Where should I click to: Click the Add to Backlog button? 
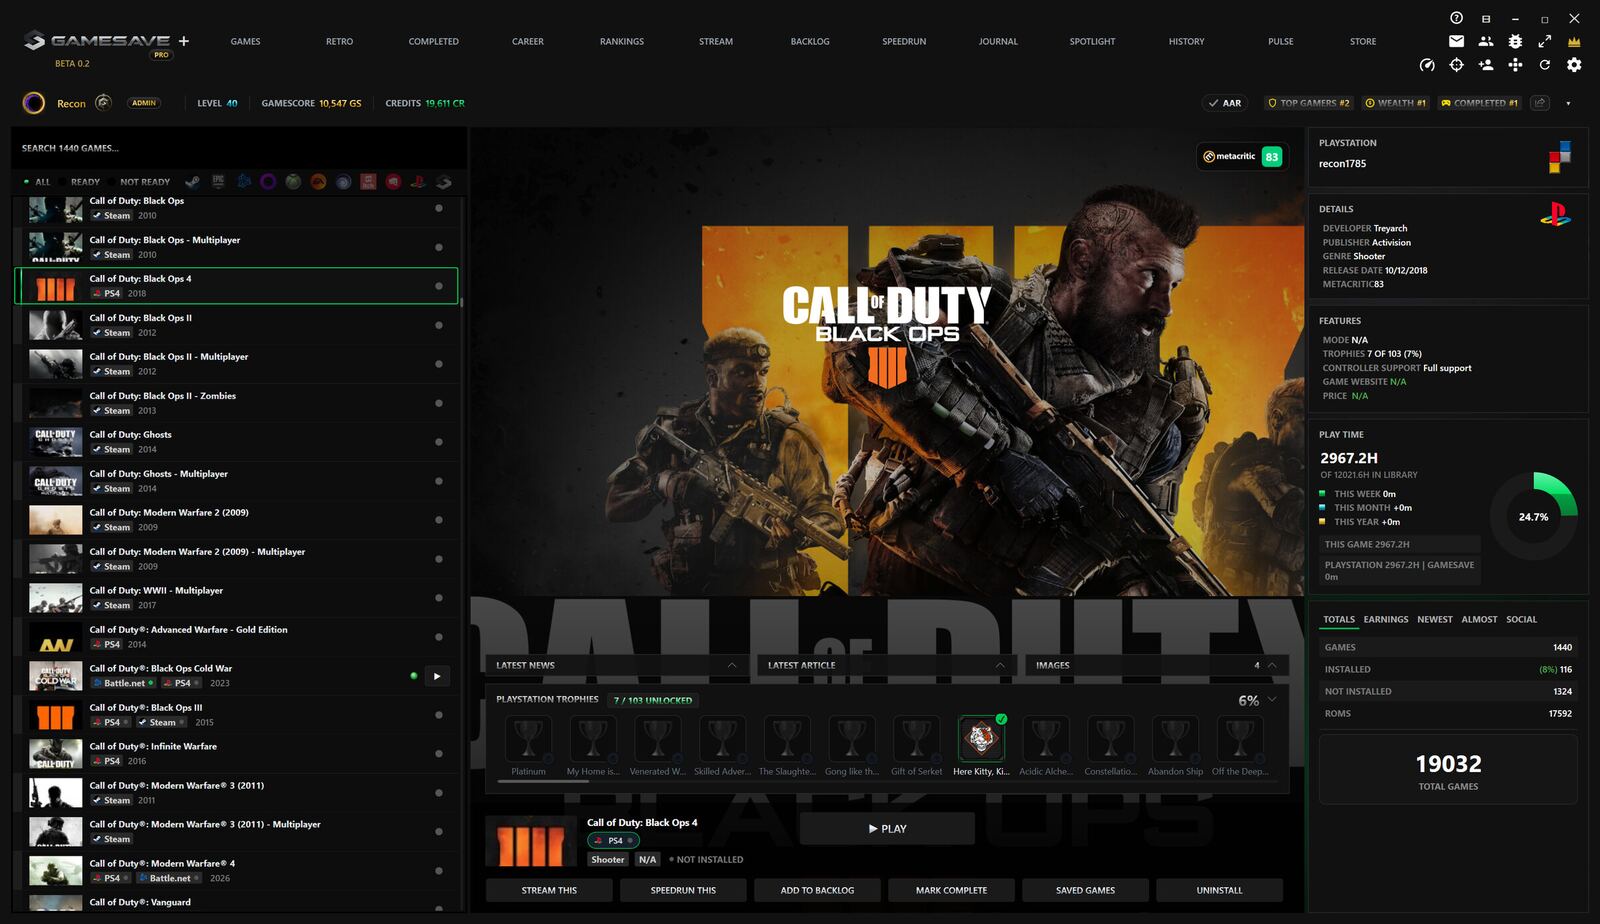pyautogui.click(x=817, y=890)
